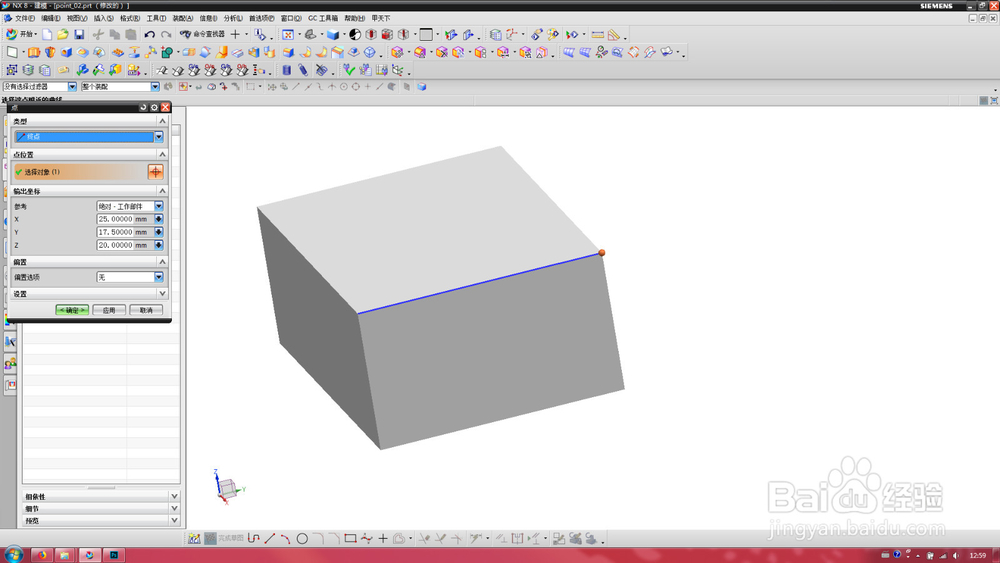The height and width of the screenshot is (563, 1000).
Task: Click the point constructor crosshair icon in the dialog
Action: click(156, 172)
